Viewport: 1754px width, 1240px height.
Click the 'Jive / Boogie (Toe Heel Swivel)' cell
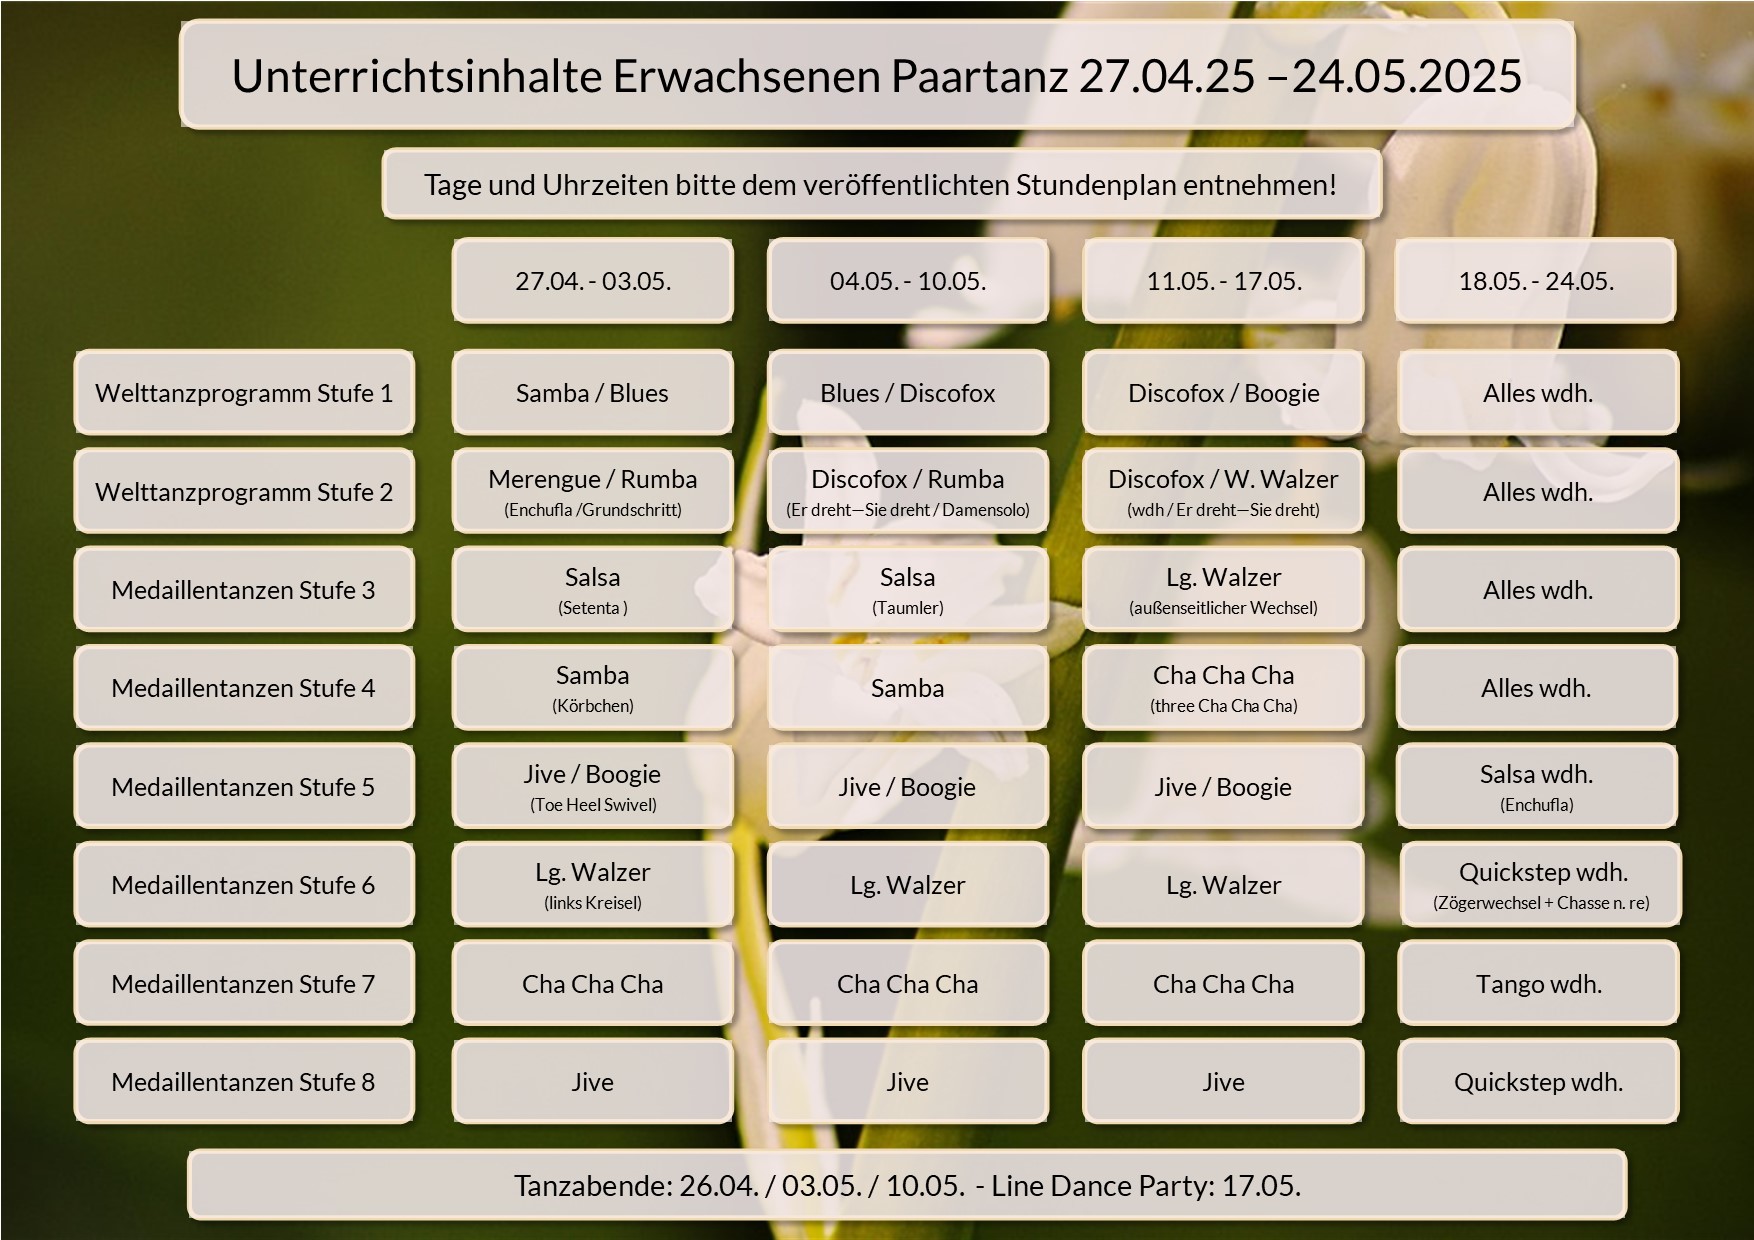[592, 786]
